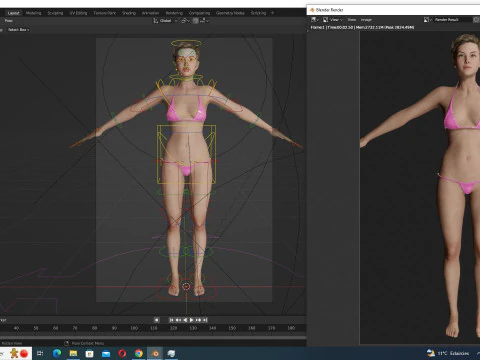Jump to the previous keyframe
Viewport: 480px width, 360px height.
coord(178,320)
